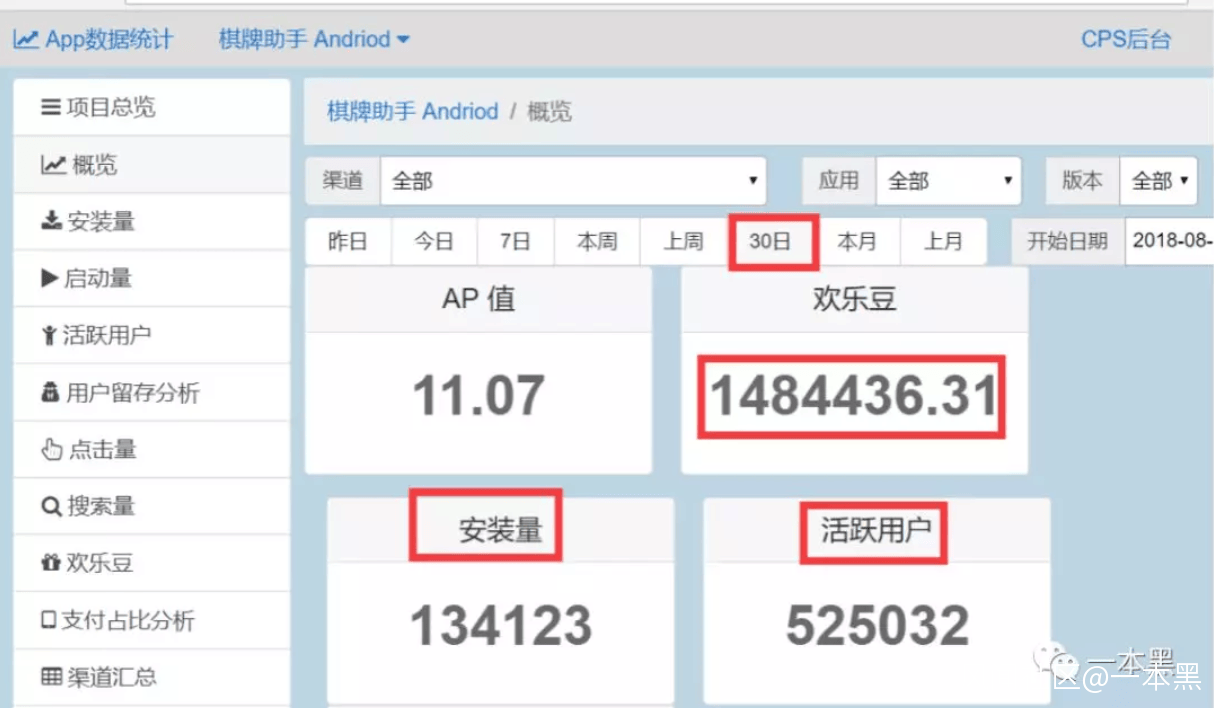1214x708 pixels.
Task: Open the 棋牌助手 Andriod project dropdown
Action: (x=314, y=40)
